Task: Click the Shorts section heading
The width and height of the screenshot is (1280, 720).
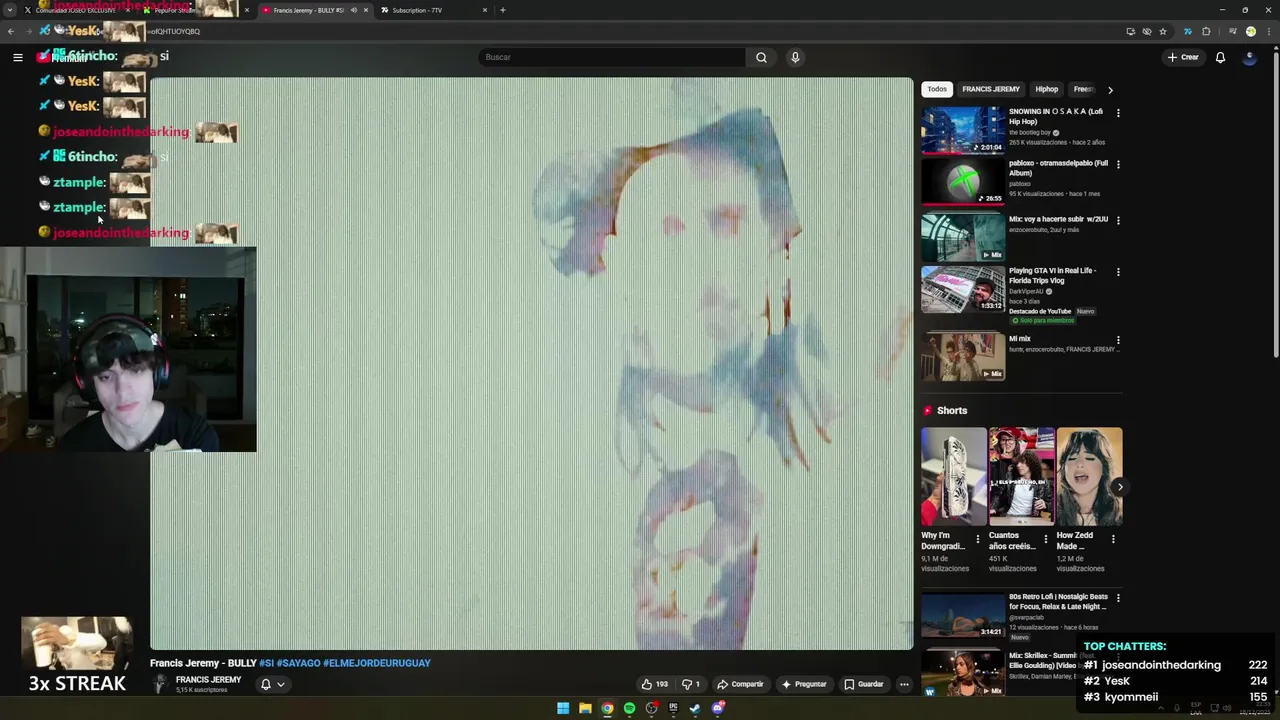Action: [x=951, y=410]
